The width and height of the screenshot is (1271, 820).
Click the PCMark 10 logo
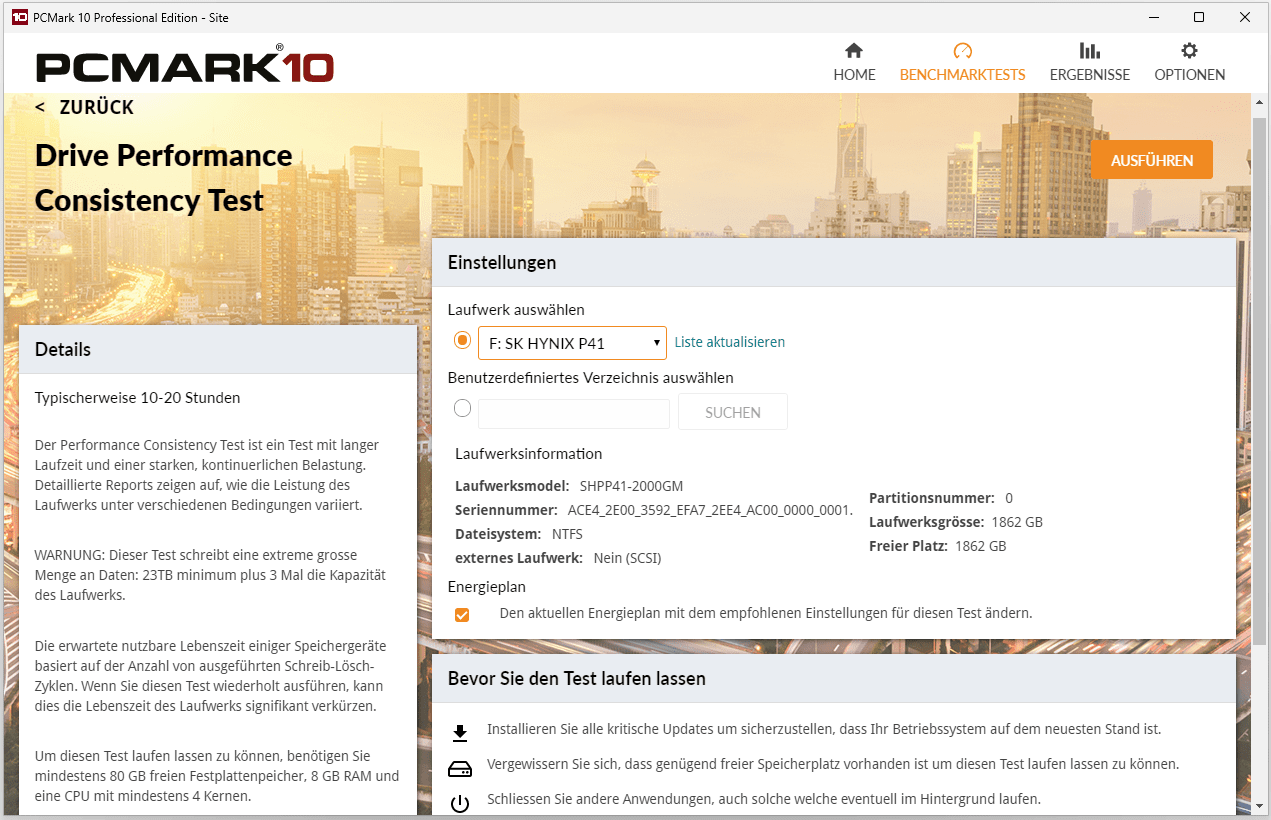tap(185, 65)
